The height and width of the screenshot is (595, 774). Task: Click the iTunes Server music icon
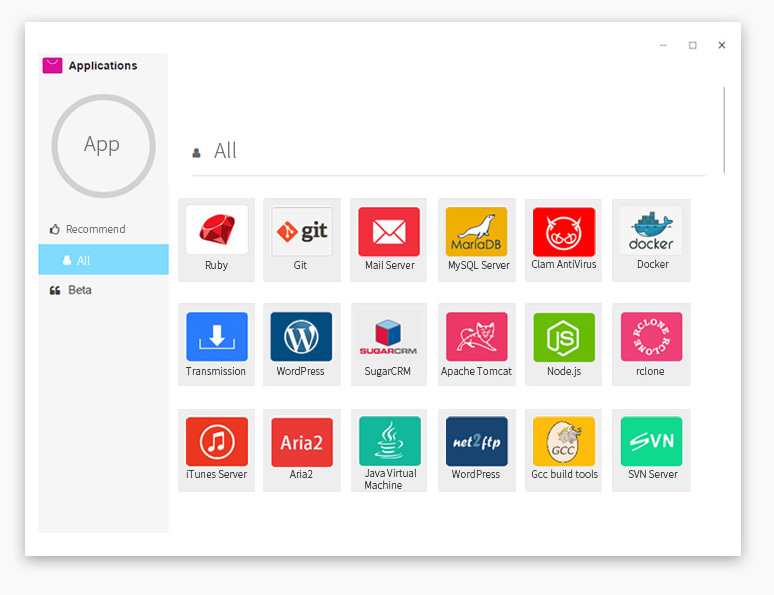click(217, 442)
